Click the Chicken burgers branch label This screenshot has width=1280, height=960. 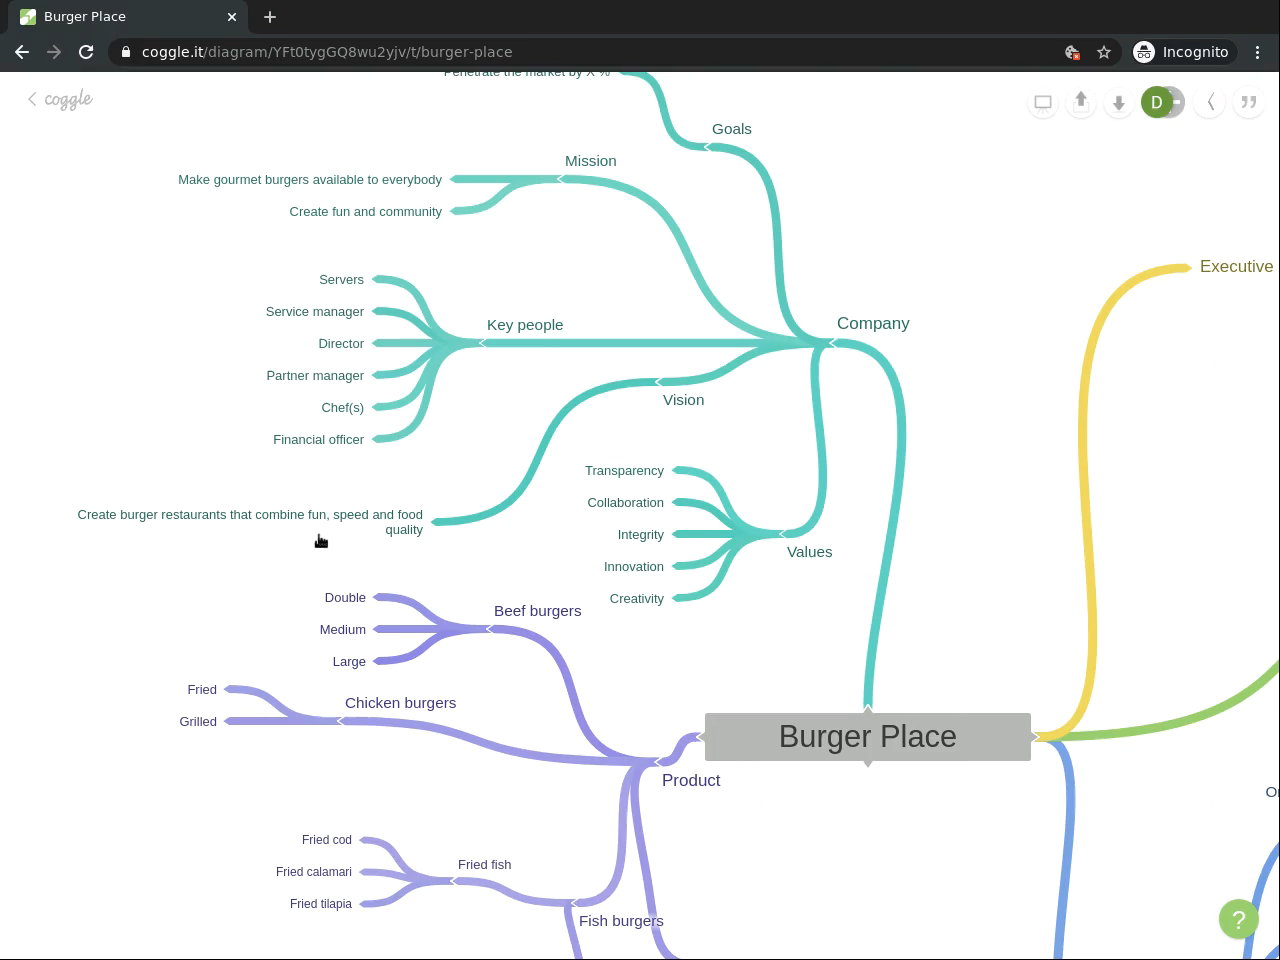click(401, 703)
